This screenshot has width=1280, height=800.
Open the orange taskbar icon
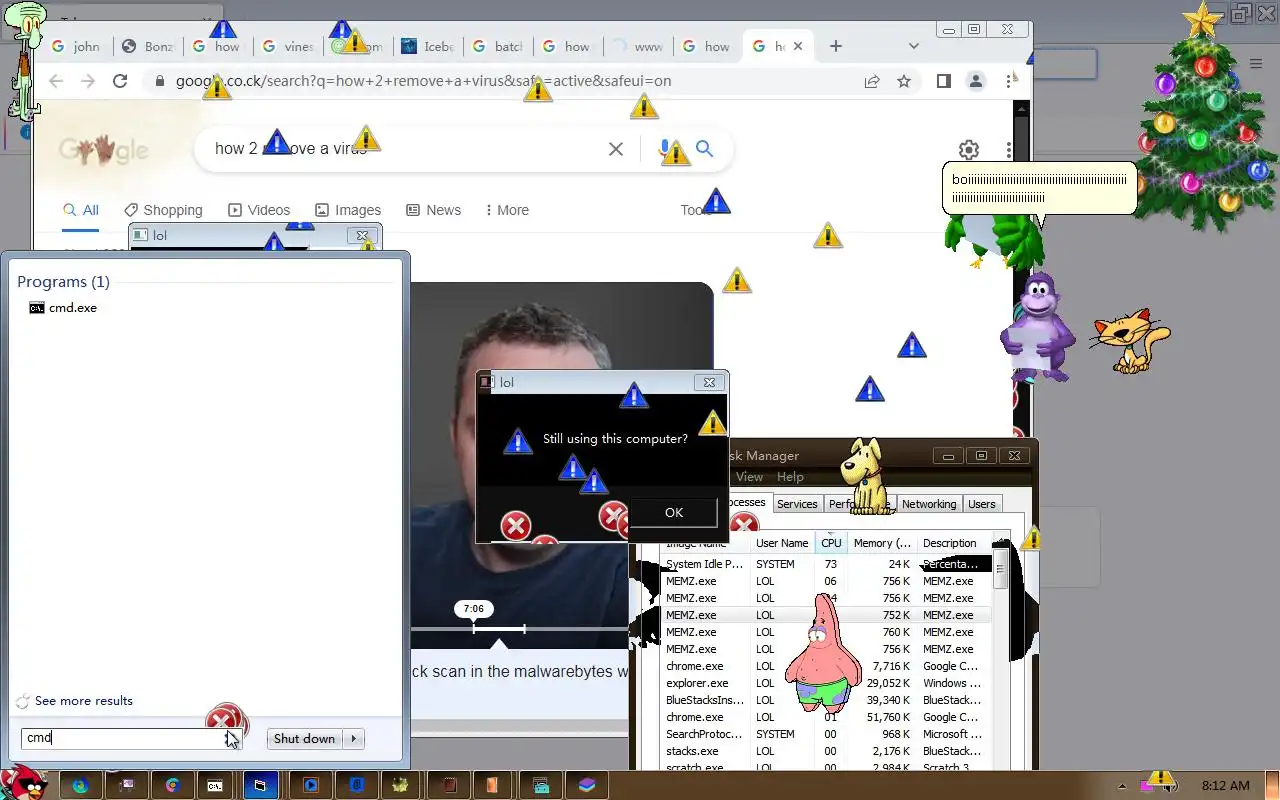point(494,785)
